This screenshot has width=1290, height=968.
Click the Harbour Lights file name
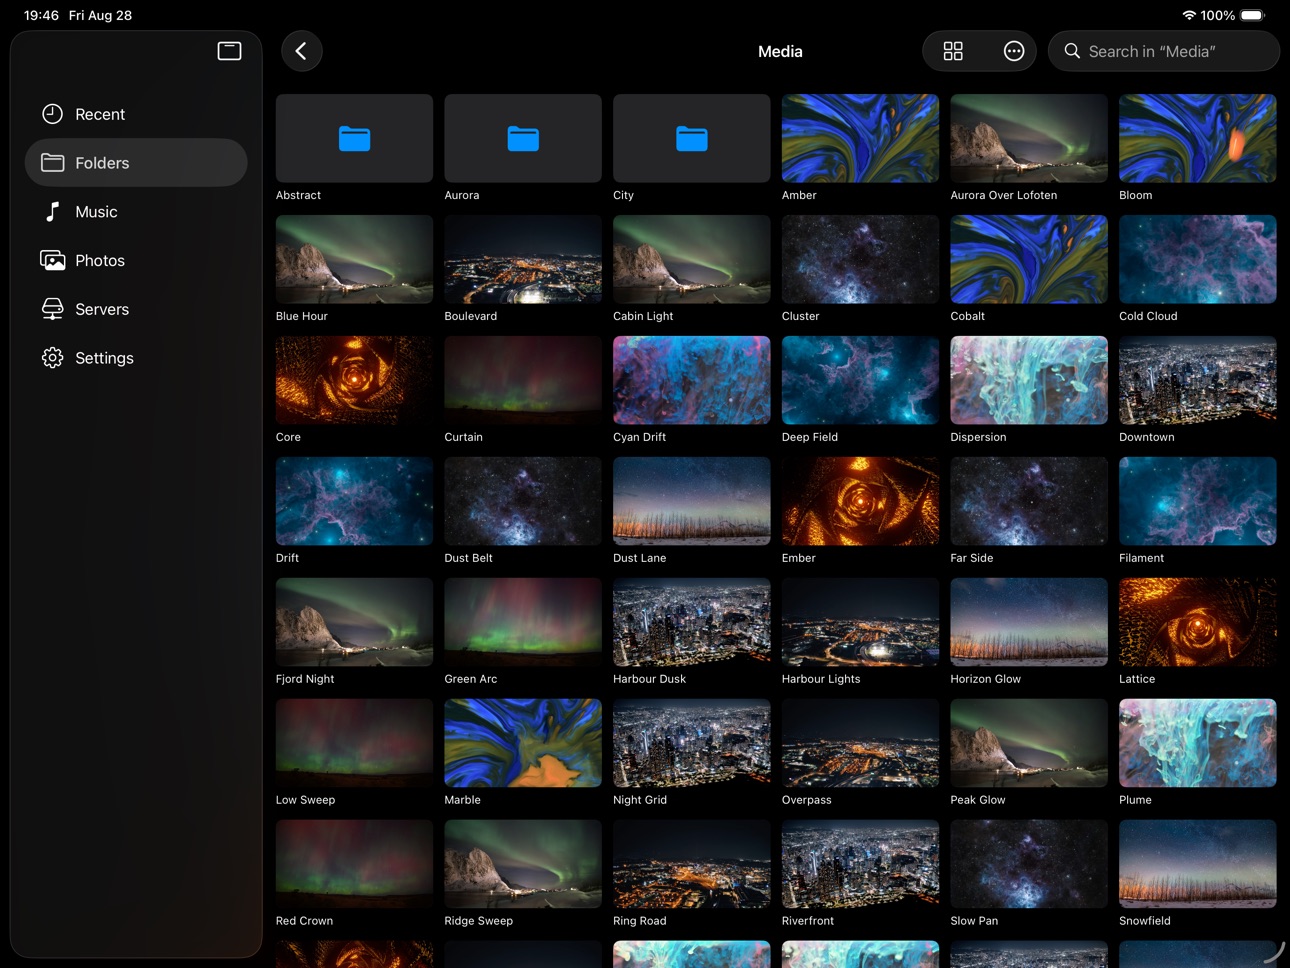point(821,679)
